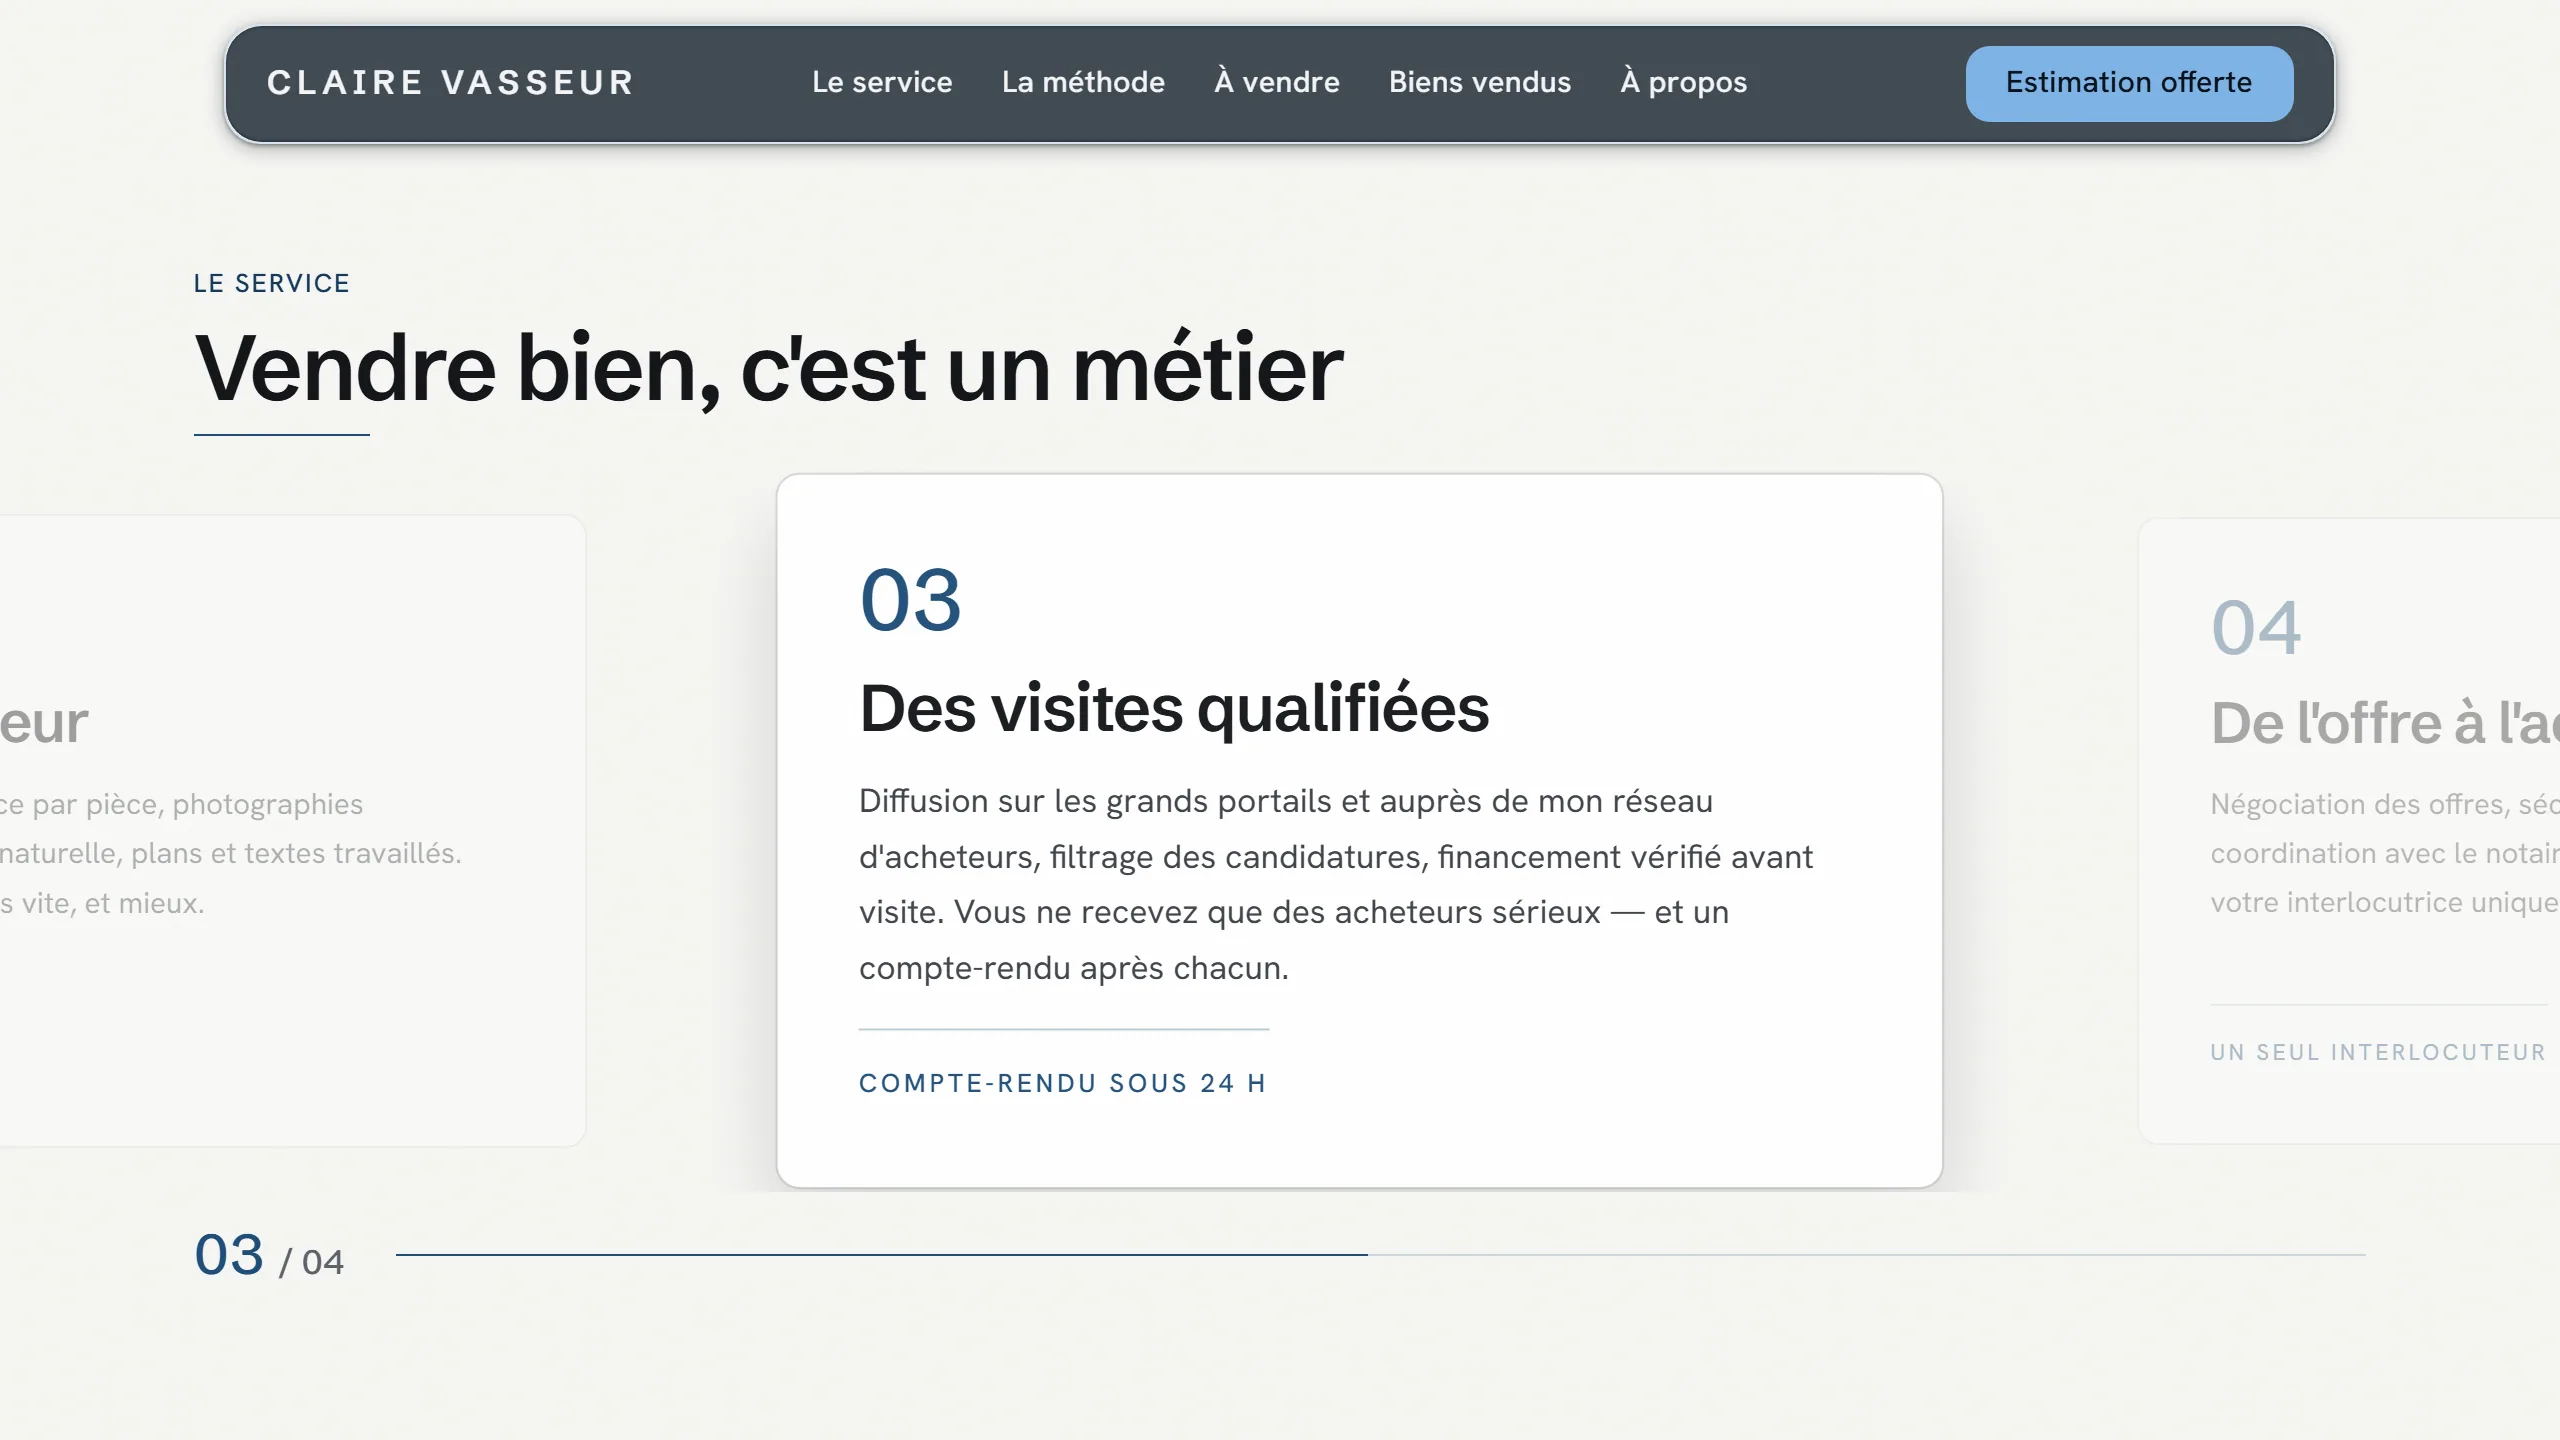Go to La méthode section
The image size is (2560, 1440).
(x=1083, y=82)
